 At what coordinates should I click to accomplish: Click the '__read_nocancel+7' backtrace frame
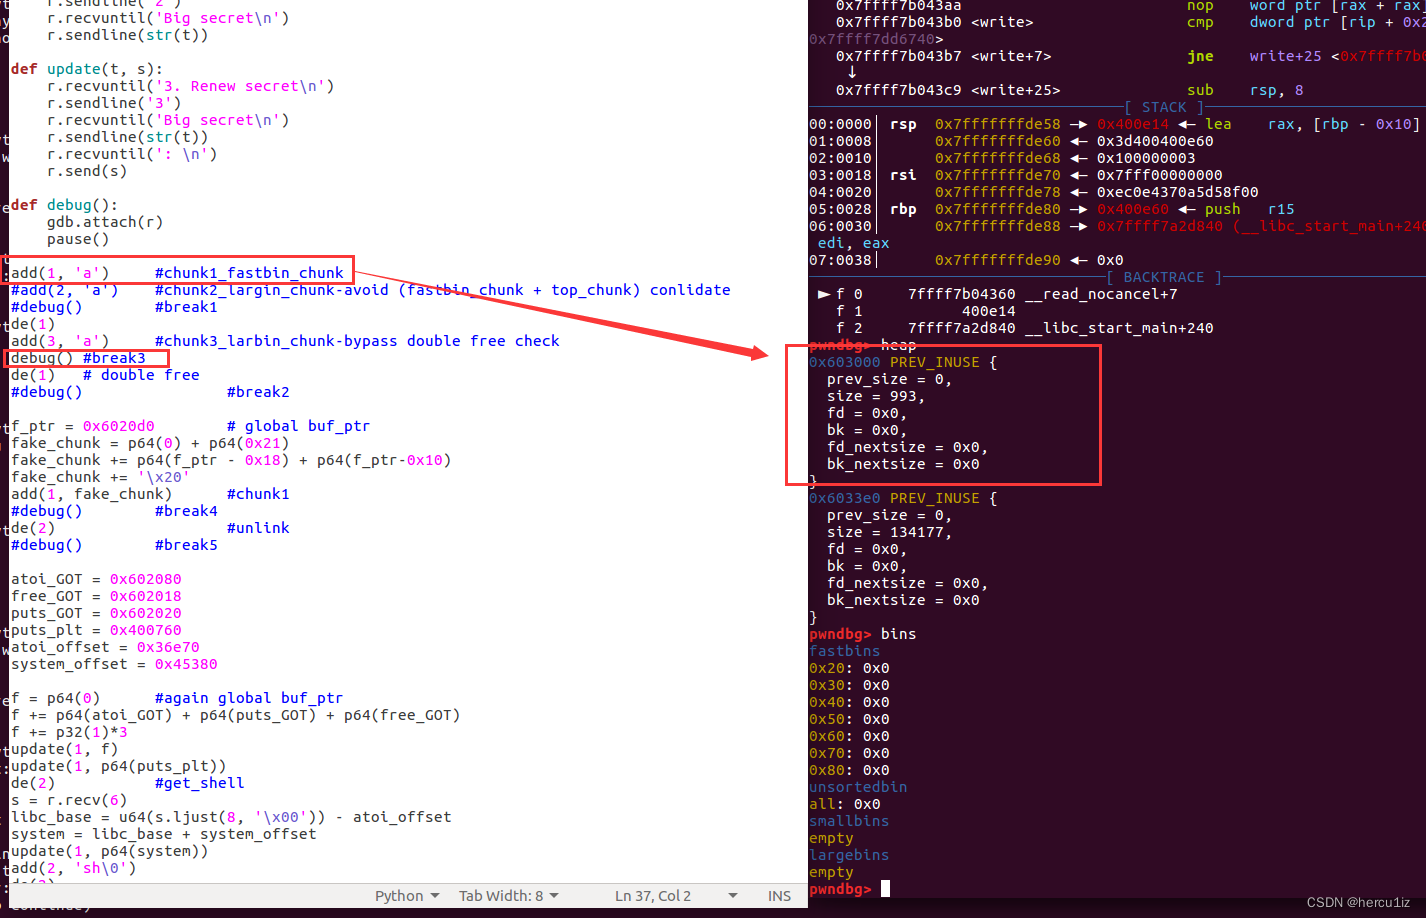[1101, 294]
